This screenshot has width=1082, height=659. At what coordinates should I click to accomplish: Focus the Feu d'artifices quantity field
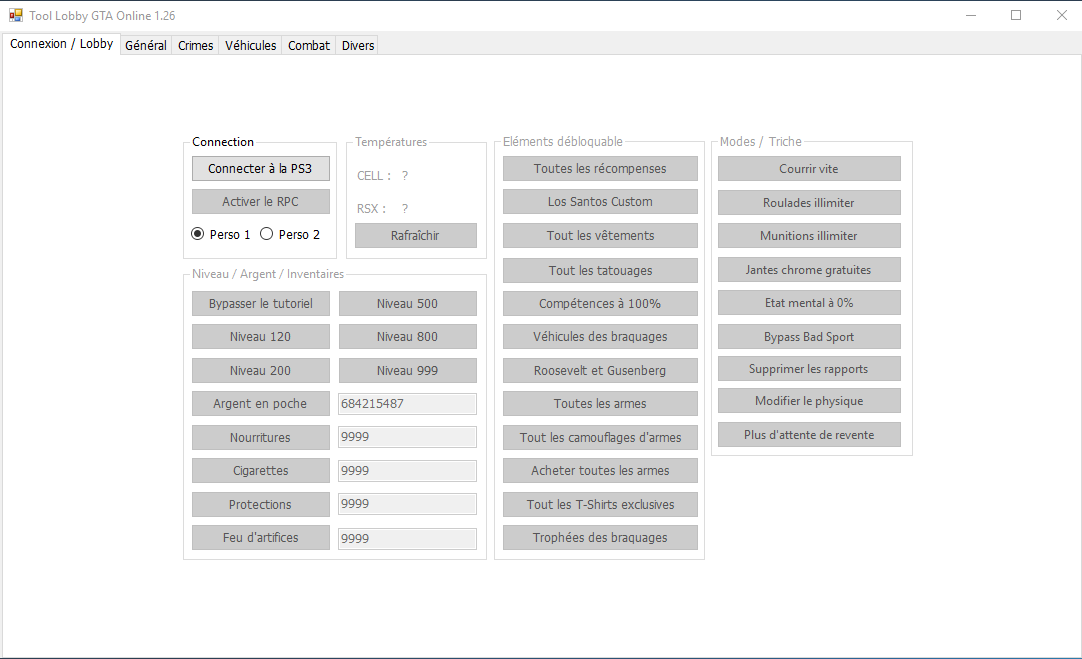[x=407, y=538]
